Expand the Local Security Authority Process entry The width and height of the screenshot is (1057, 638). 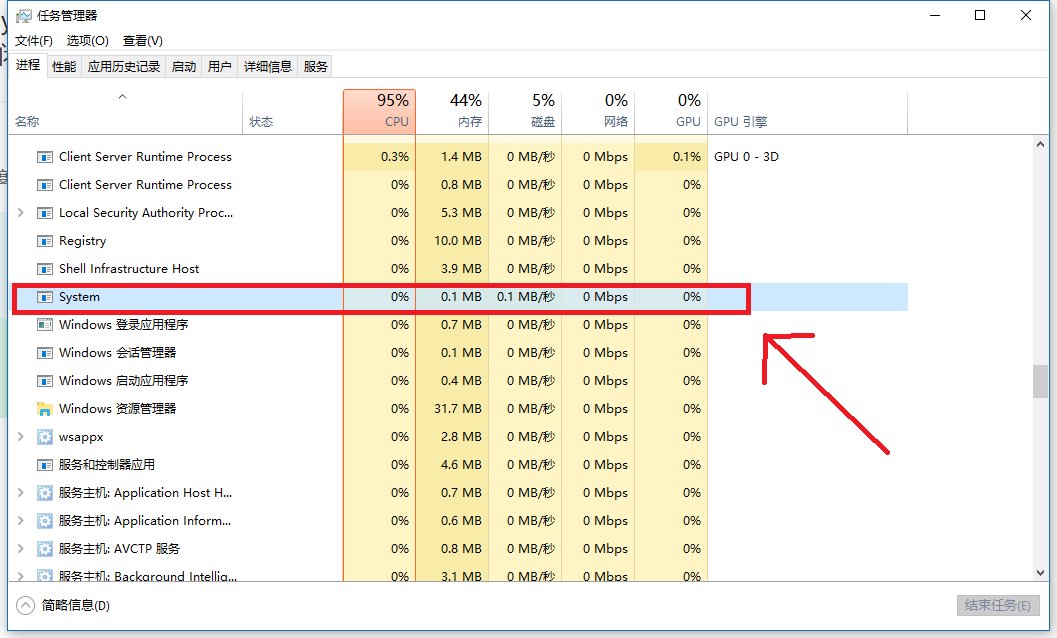[x=20, y=213]
